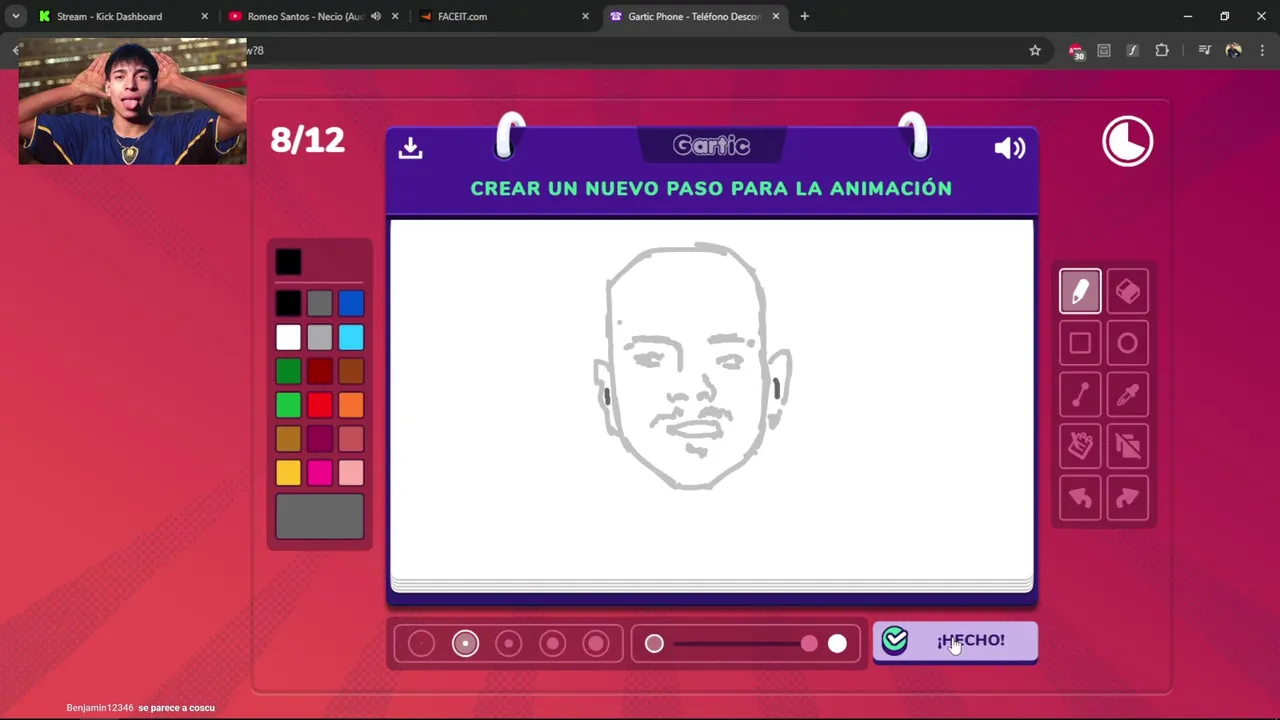Set the opacity slider to its handle
Screen dimensions: 1280x720
pyautogui.click(x=809, y=644)
